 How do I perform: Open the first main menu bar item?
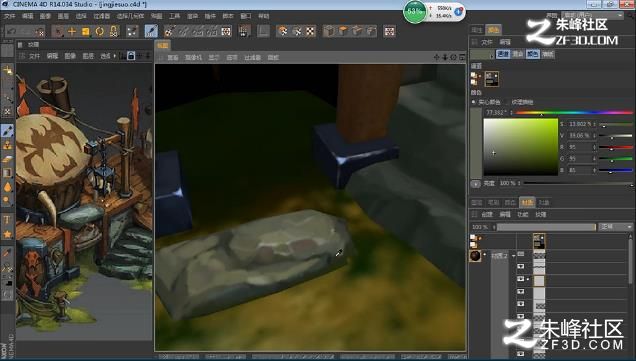[9, 16]
